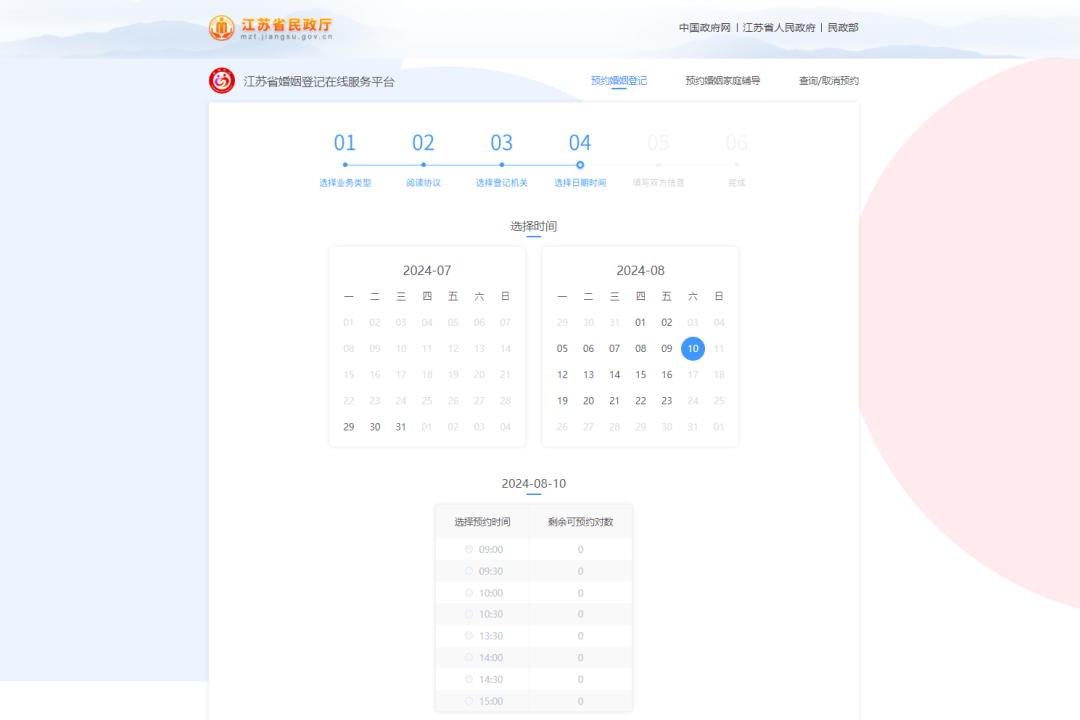Viewport: 1080px width, 720px height.
Task: Click the step 04 选择日期时间 marker
Action: 580,165
